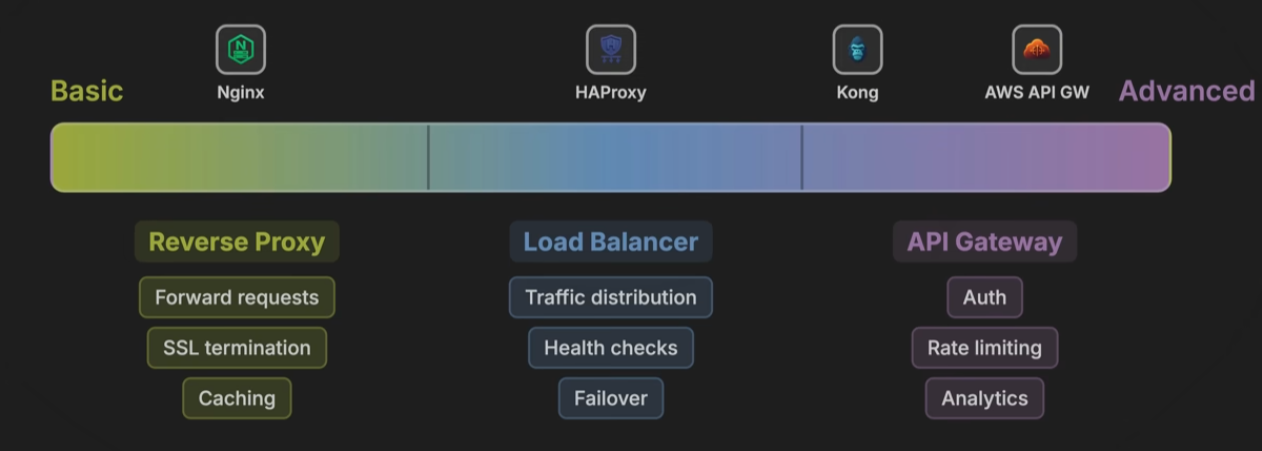
Task: Open the AWS API GW icon
Action: (x=1037, y=49)
